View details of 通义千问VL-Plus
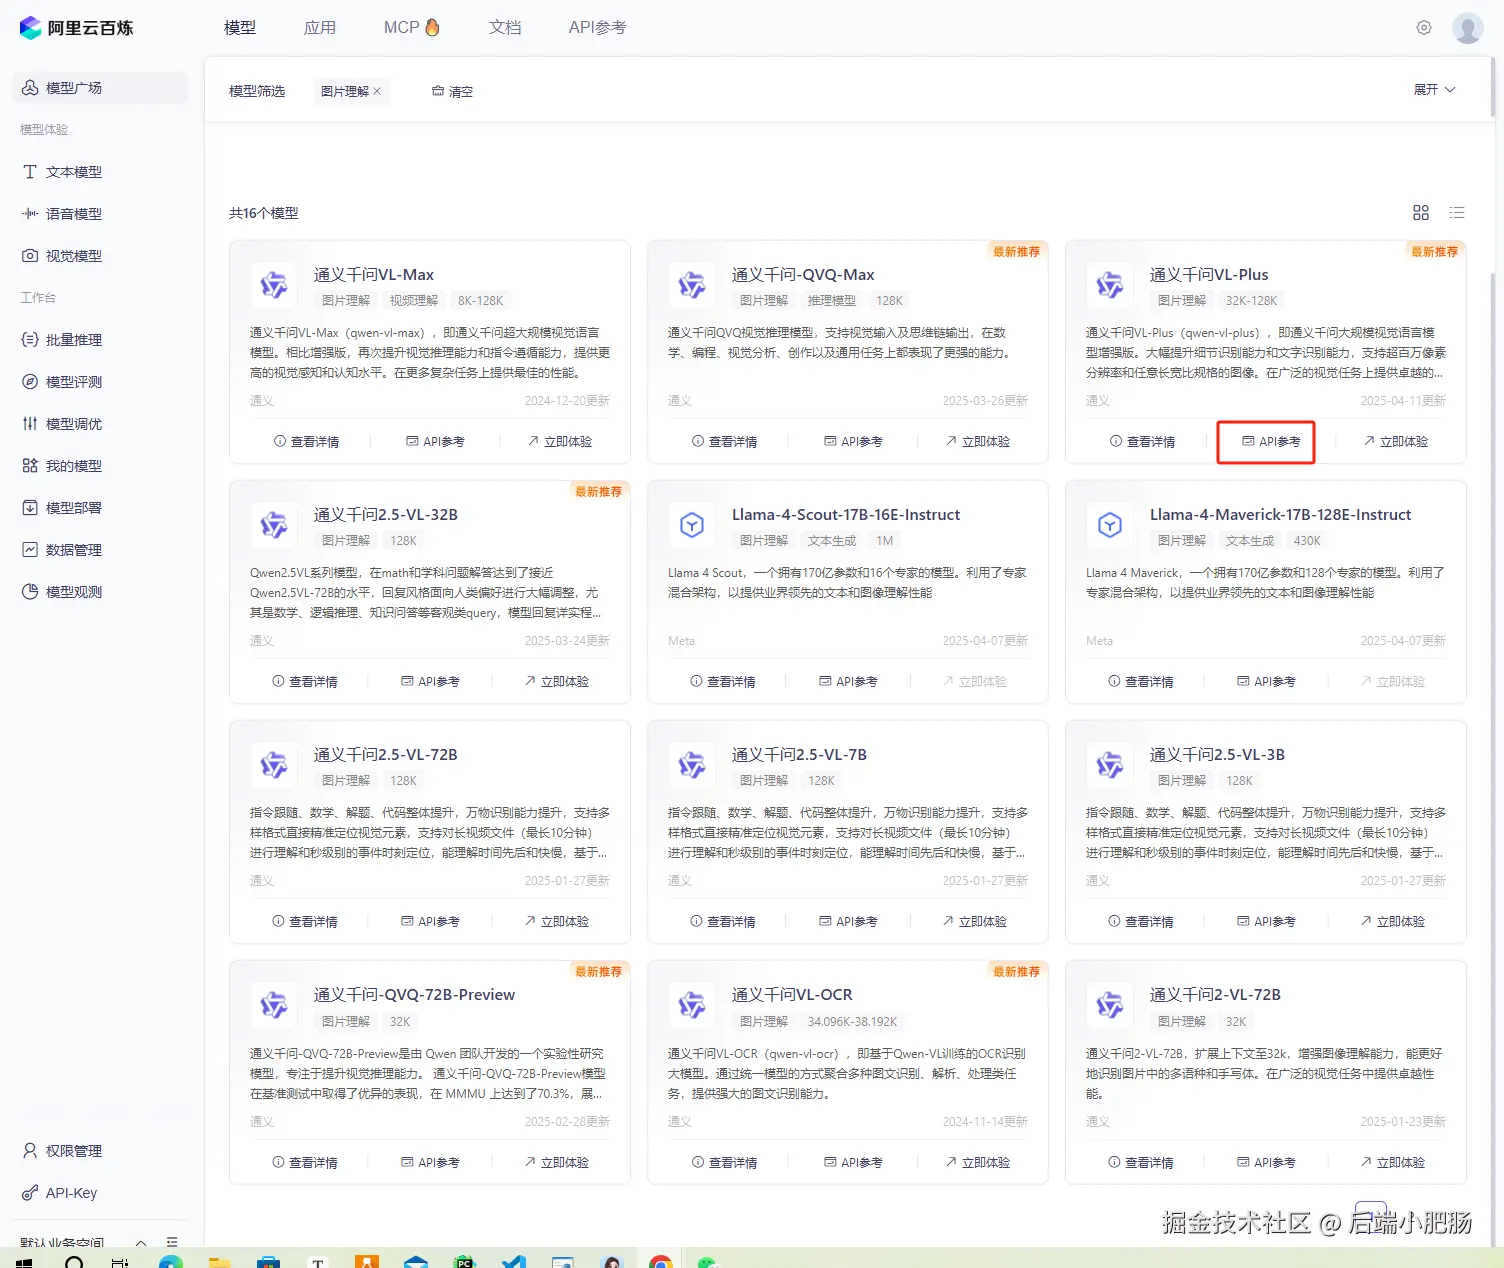This screenshot has width=1504, height=1268. coord(1142,441)
